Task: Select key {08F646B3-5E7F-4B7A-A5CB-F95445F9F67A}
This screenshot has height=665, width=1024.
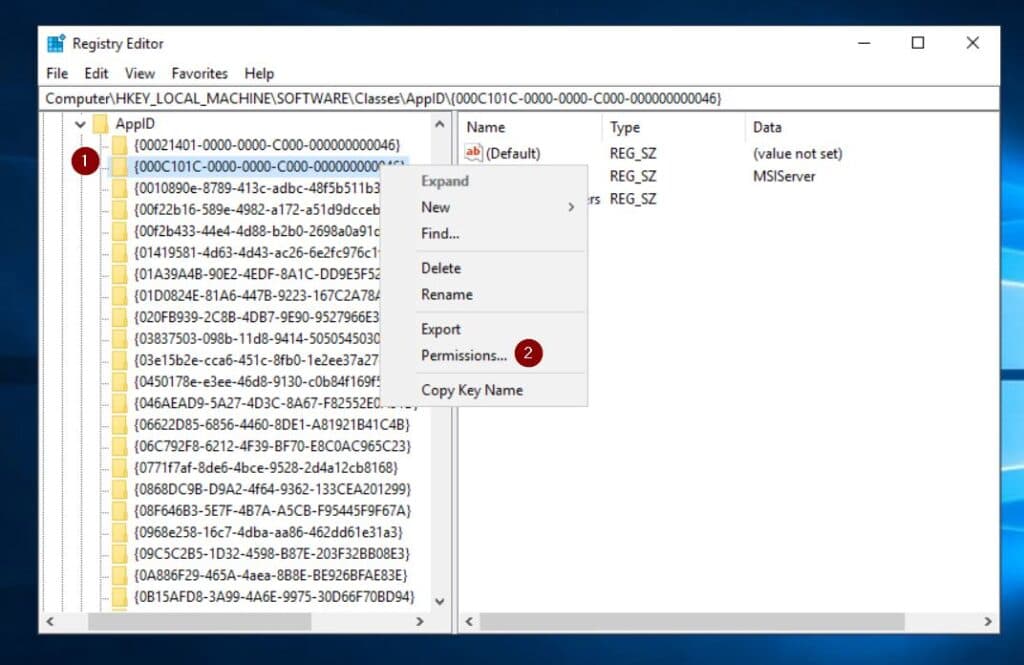Action: click(x=272, y=511)
